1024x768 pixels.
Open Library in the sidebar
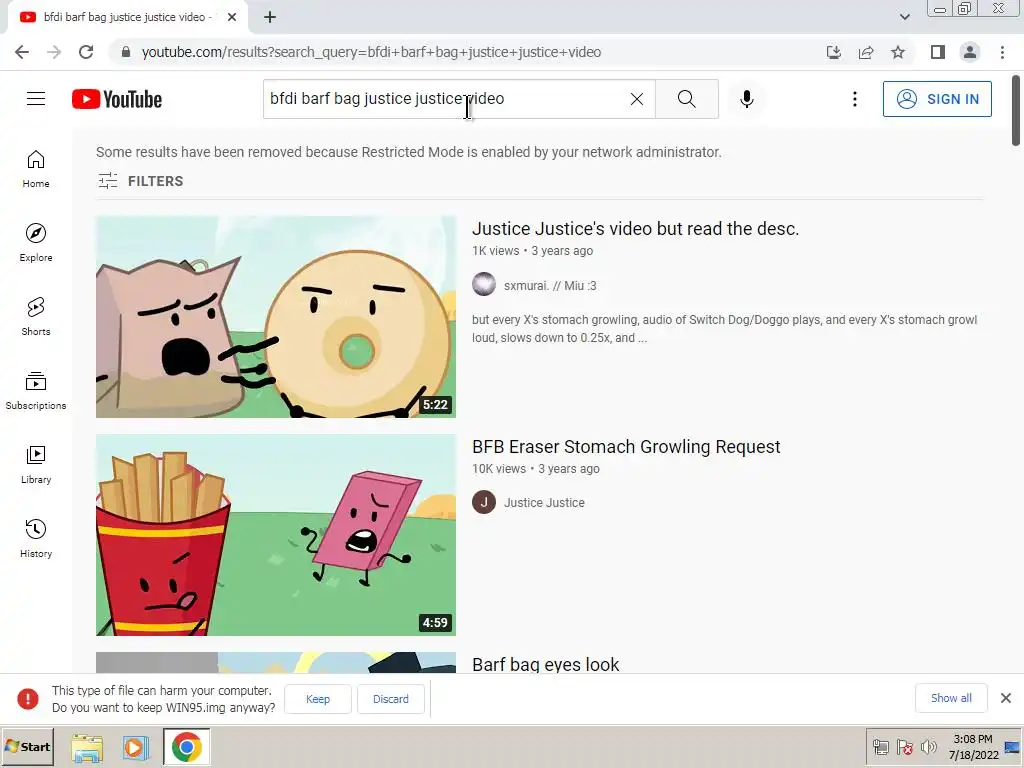[x=36, y=464]
